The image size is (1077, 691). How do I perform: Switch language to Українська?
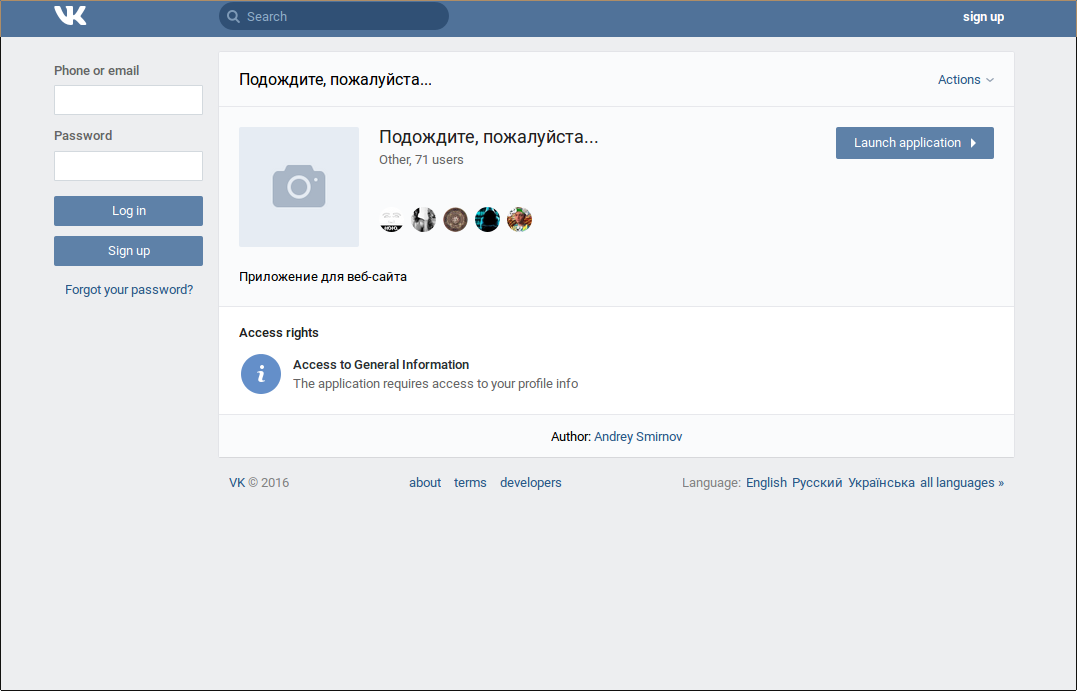[881, 483]
